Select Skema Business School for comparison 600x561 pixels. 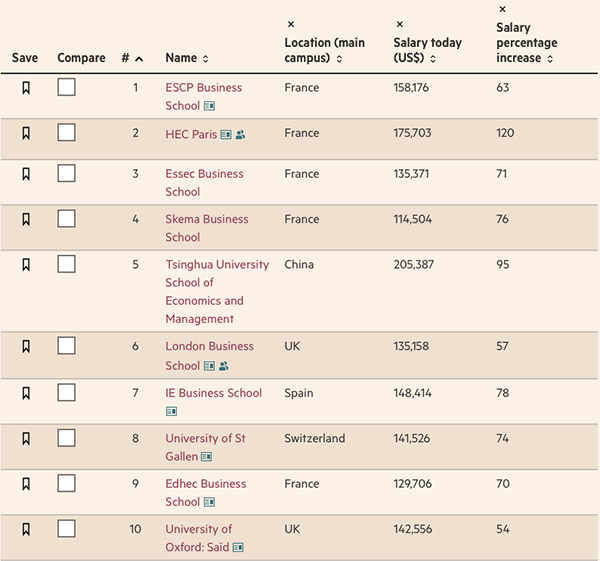pos(66,219)
